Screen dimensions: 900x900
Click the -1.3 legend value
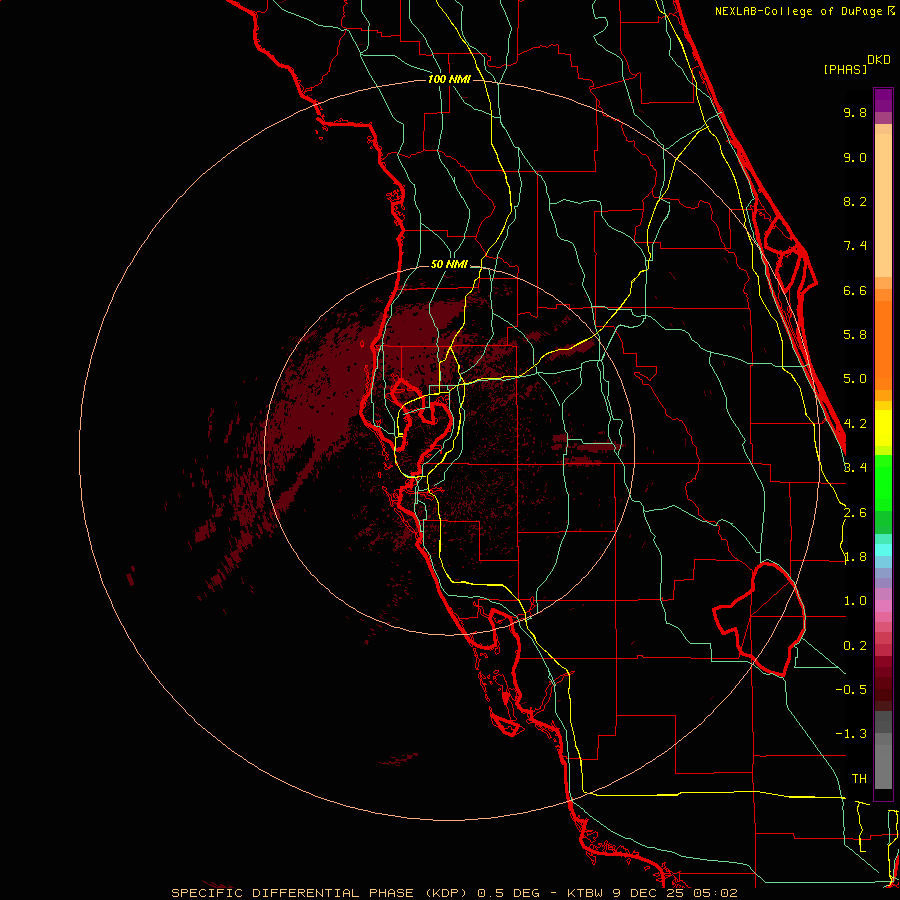click(851, 734)
